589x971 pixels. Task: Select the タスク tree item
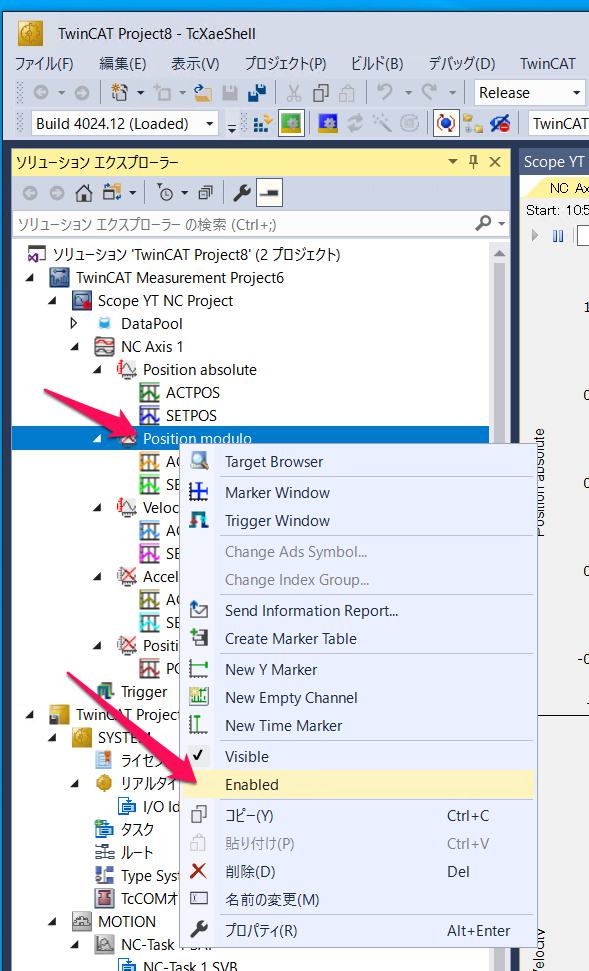pyautogui.click(x=137, y=829)
